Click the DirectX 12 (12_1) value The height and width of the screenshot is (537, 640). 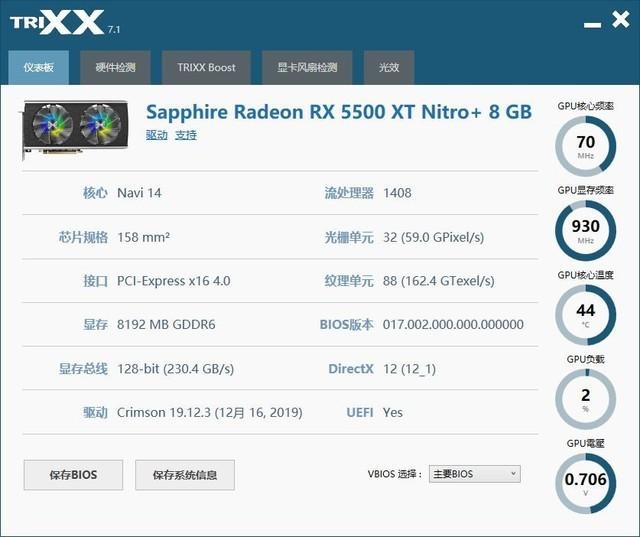point(409,369)
